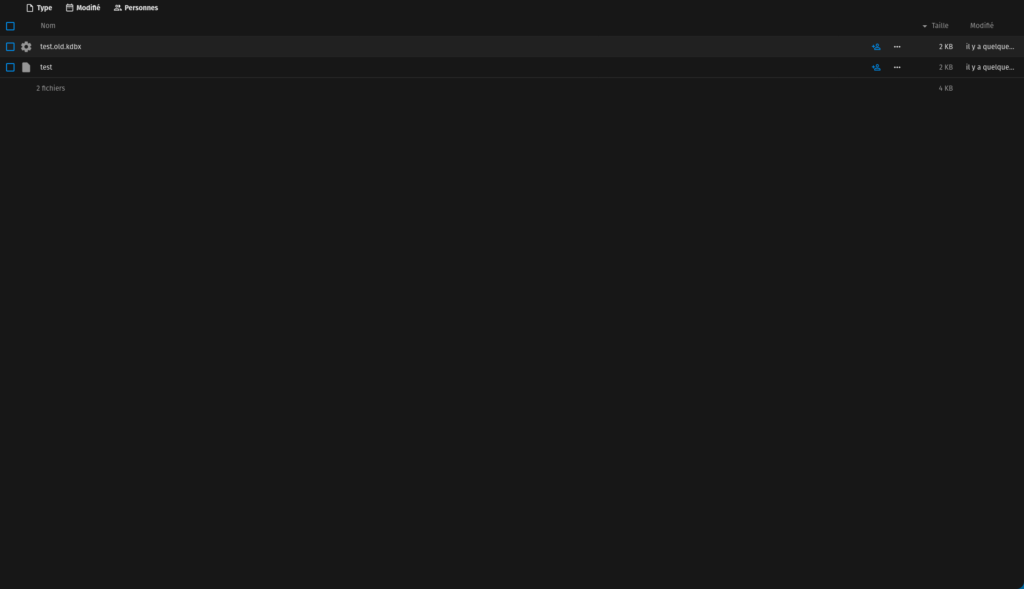Sort files by Taille column

[x=940, y=26]
